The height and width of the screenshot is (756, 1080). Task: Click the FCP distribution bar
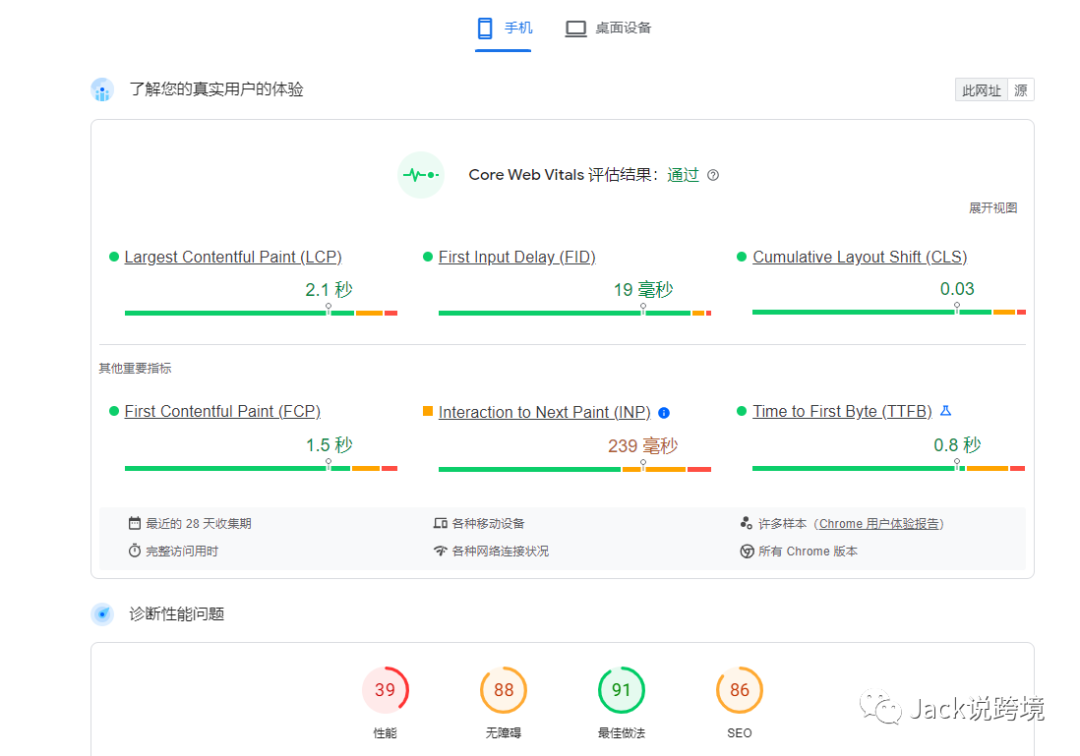[x=261, y=468]
